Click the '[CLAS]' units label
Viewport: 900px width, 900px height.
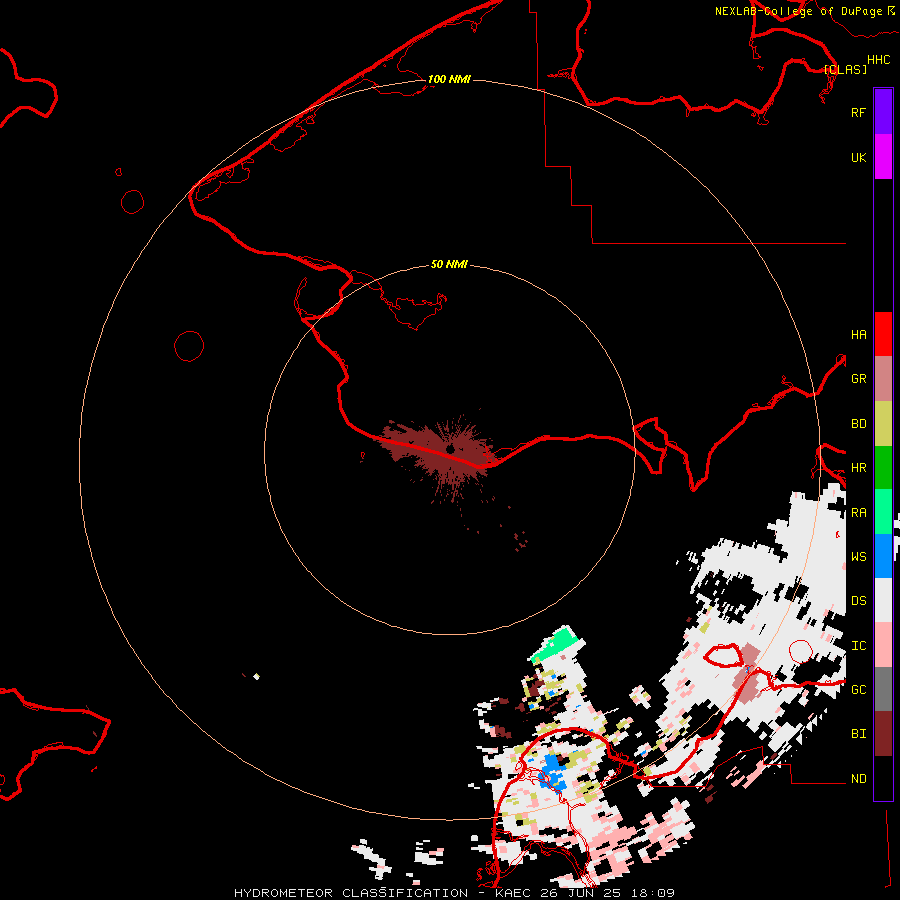(x=845, y=70)
